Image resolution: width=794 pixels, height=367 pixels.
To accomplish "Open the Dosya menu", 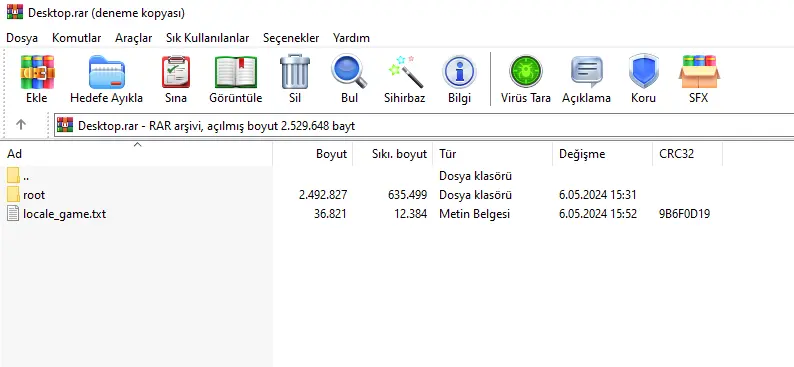I will pos(22,38).
